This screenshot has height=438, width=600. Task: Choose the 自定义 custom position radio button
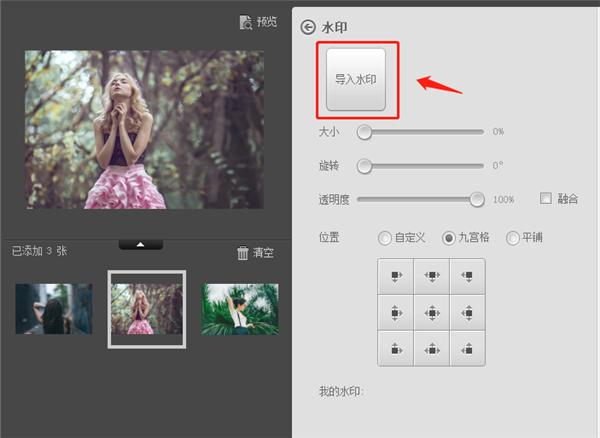pyautogui.click(x=384, y=237)
